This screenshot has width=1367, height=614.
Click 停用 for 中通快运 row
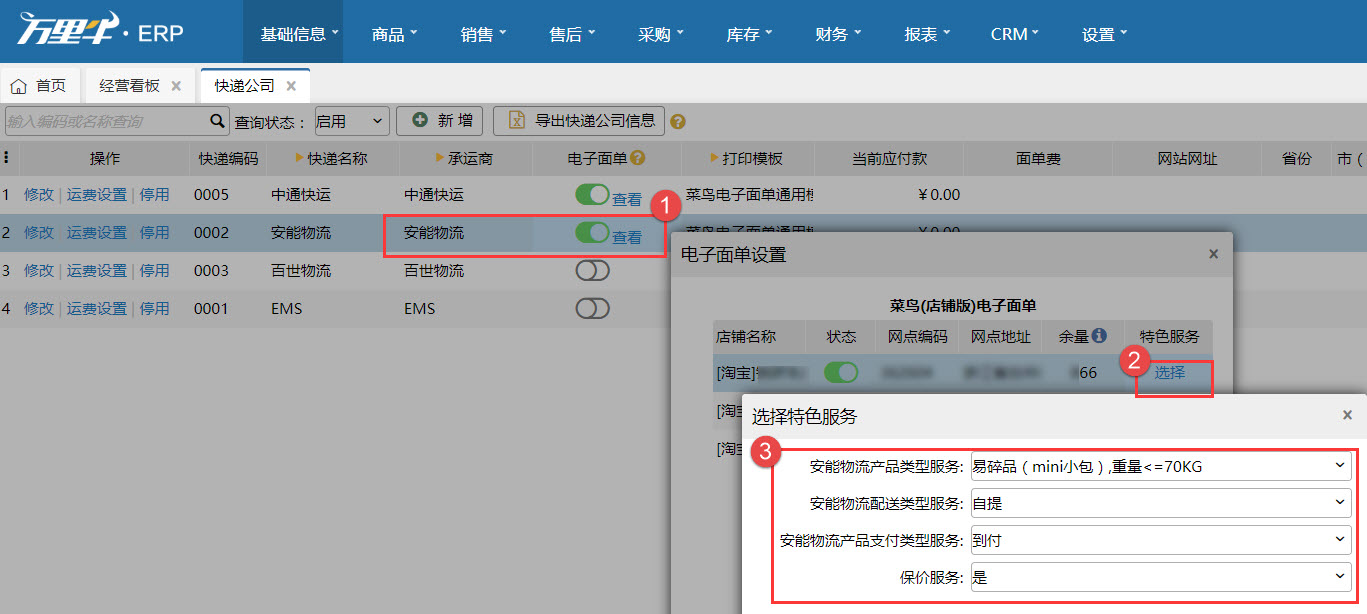point(154,195)
